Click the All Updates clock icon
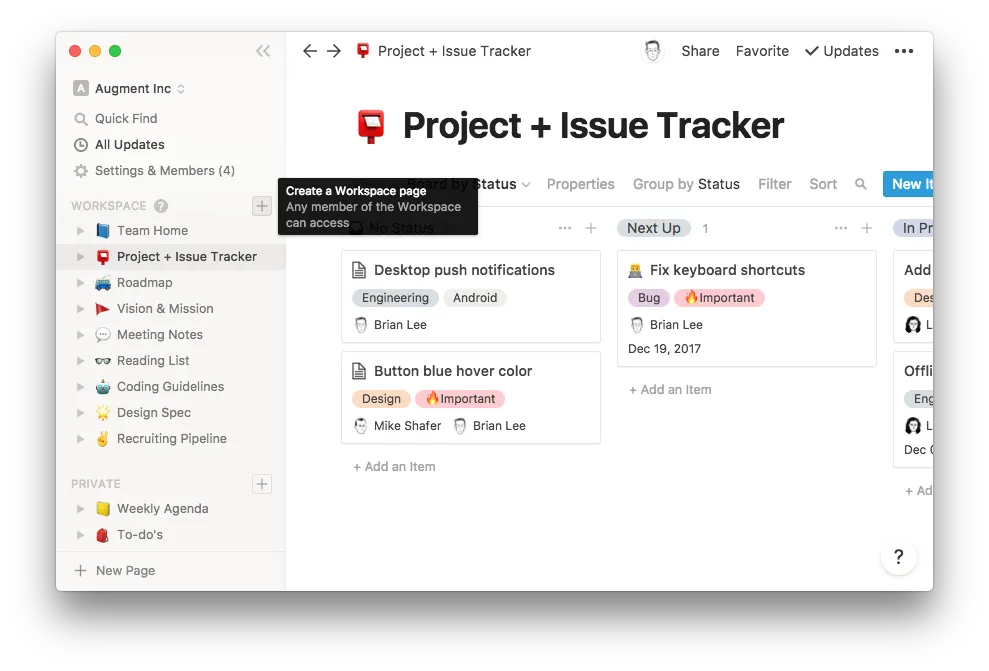The image size is (989, 671). pyautogui.click(x=81, y=144)
